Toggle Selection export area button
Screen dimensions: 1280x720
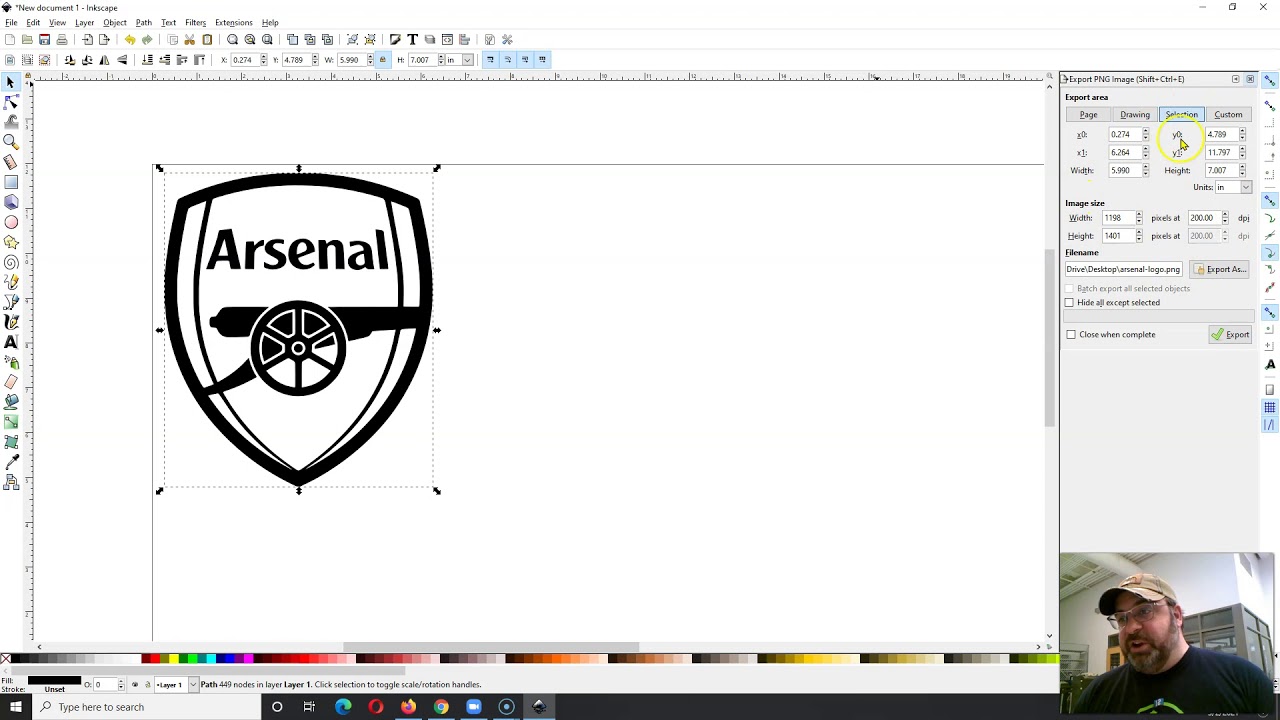point(1181,115)
